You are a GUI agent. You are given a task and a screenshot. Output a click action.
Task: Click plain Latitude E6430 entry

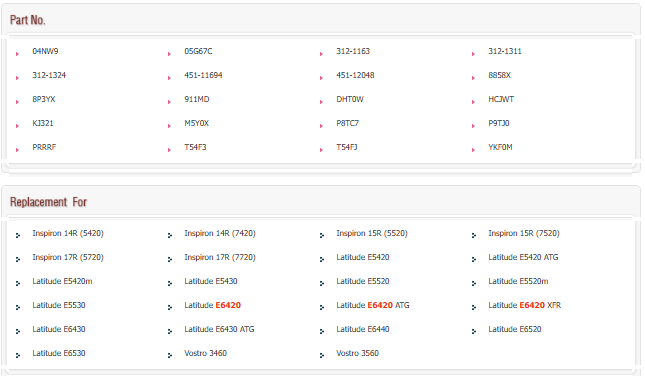pyautogui.click(x=59, y=329)
